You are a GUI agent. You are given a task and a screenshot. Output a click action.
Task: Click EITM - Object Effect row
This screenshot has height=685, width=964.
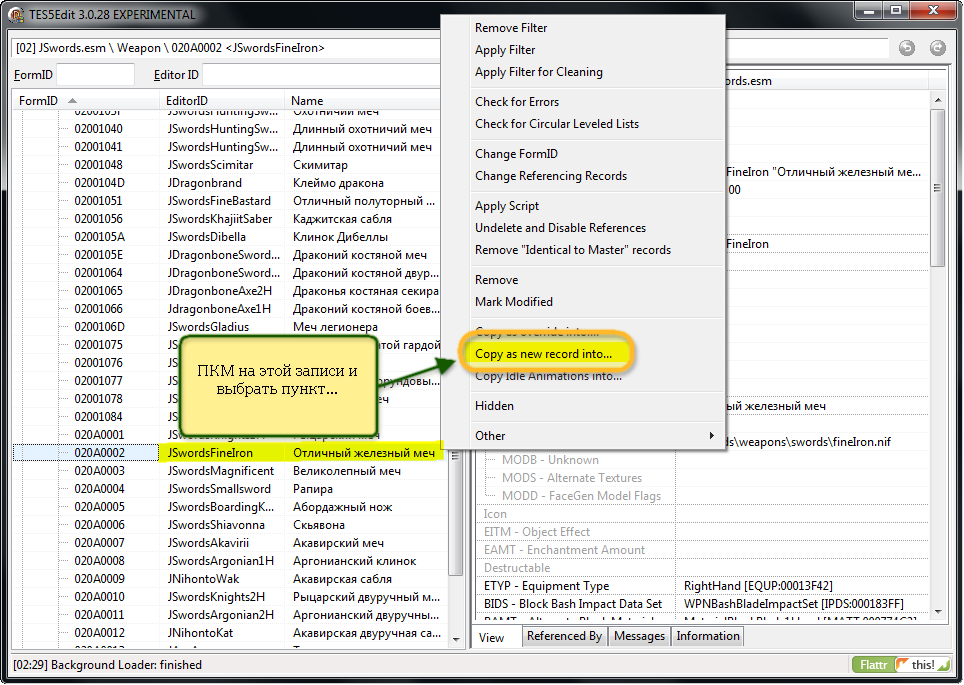pyautogui.click(x=703, y=532)
